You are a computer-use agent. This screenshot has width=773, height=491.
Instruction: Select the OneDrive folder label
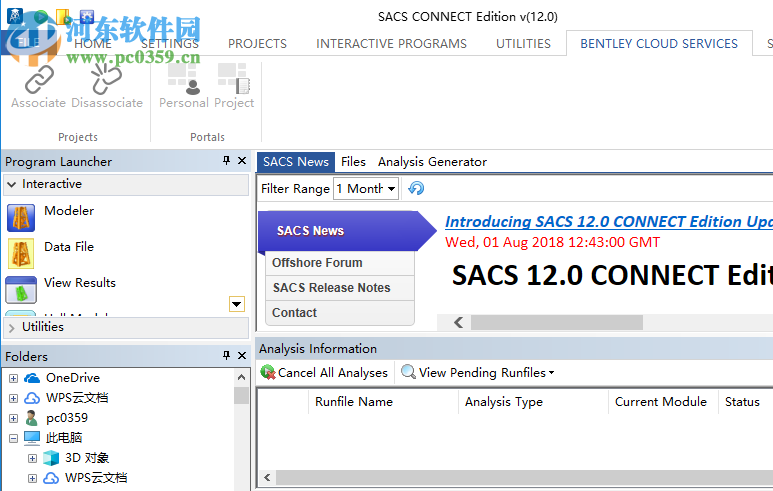click(x=73, y=378)
